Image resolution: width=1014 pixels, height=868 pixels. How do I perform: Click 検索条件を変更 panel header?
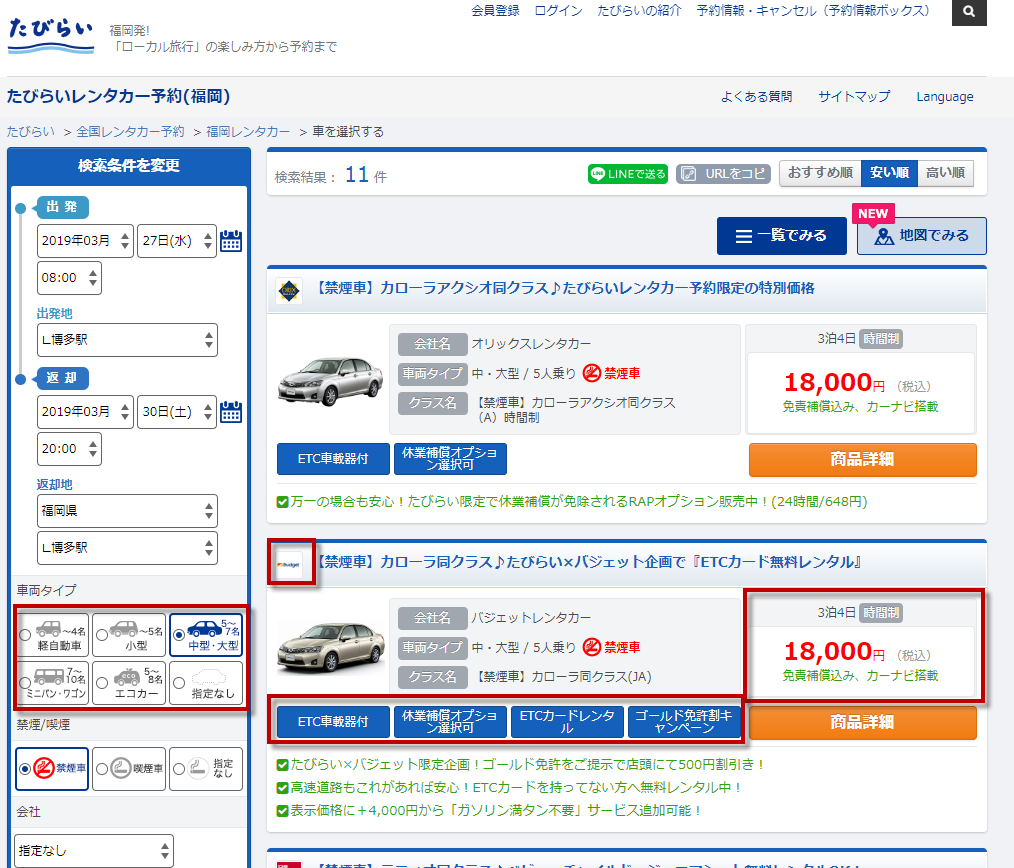pyautogui.click(x=129, y=166)
